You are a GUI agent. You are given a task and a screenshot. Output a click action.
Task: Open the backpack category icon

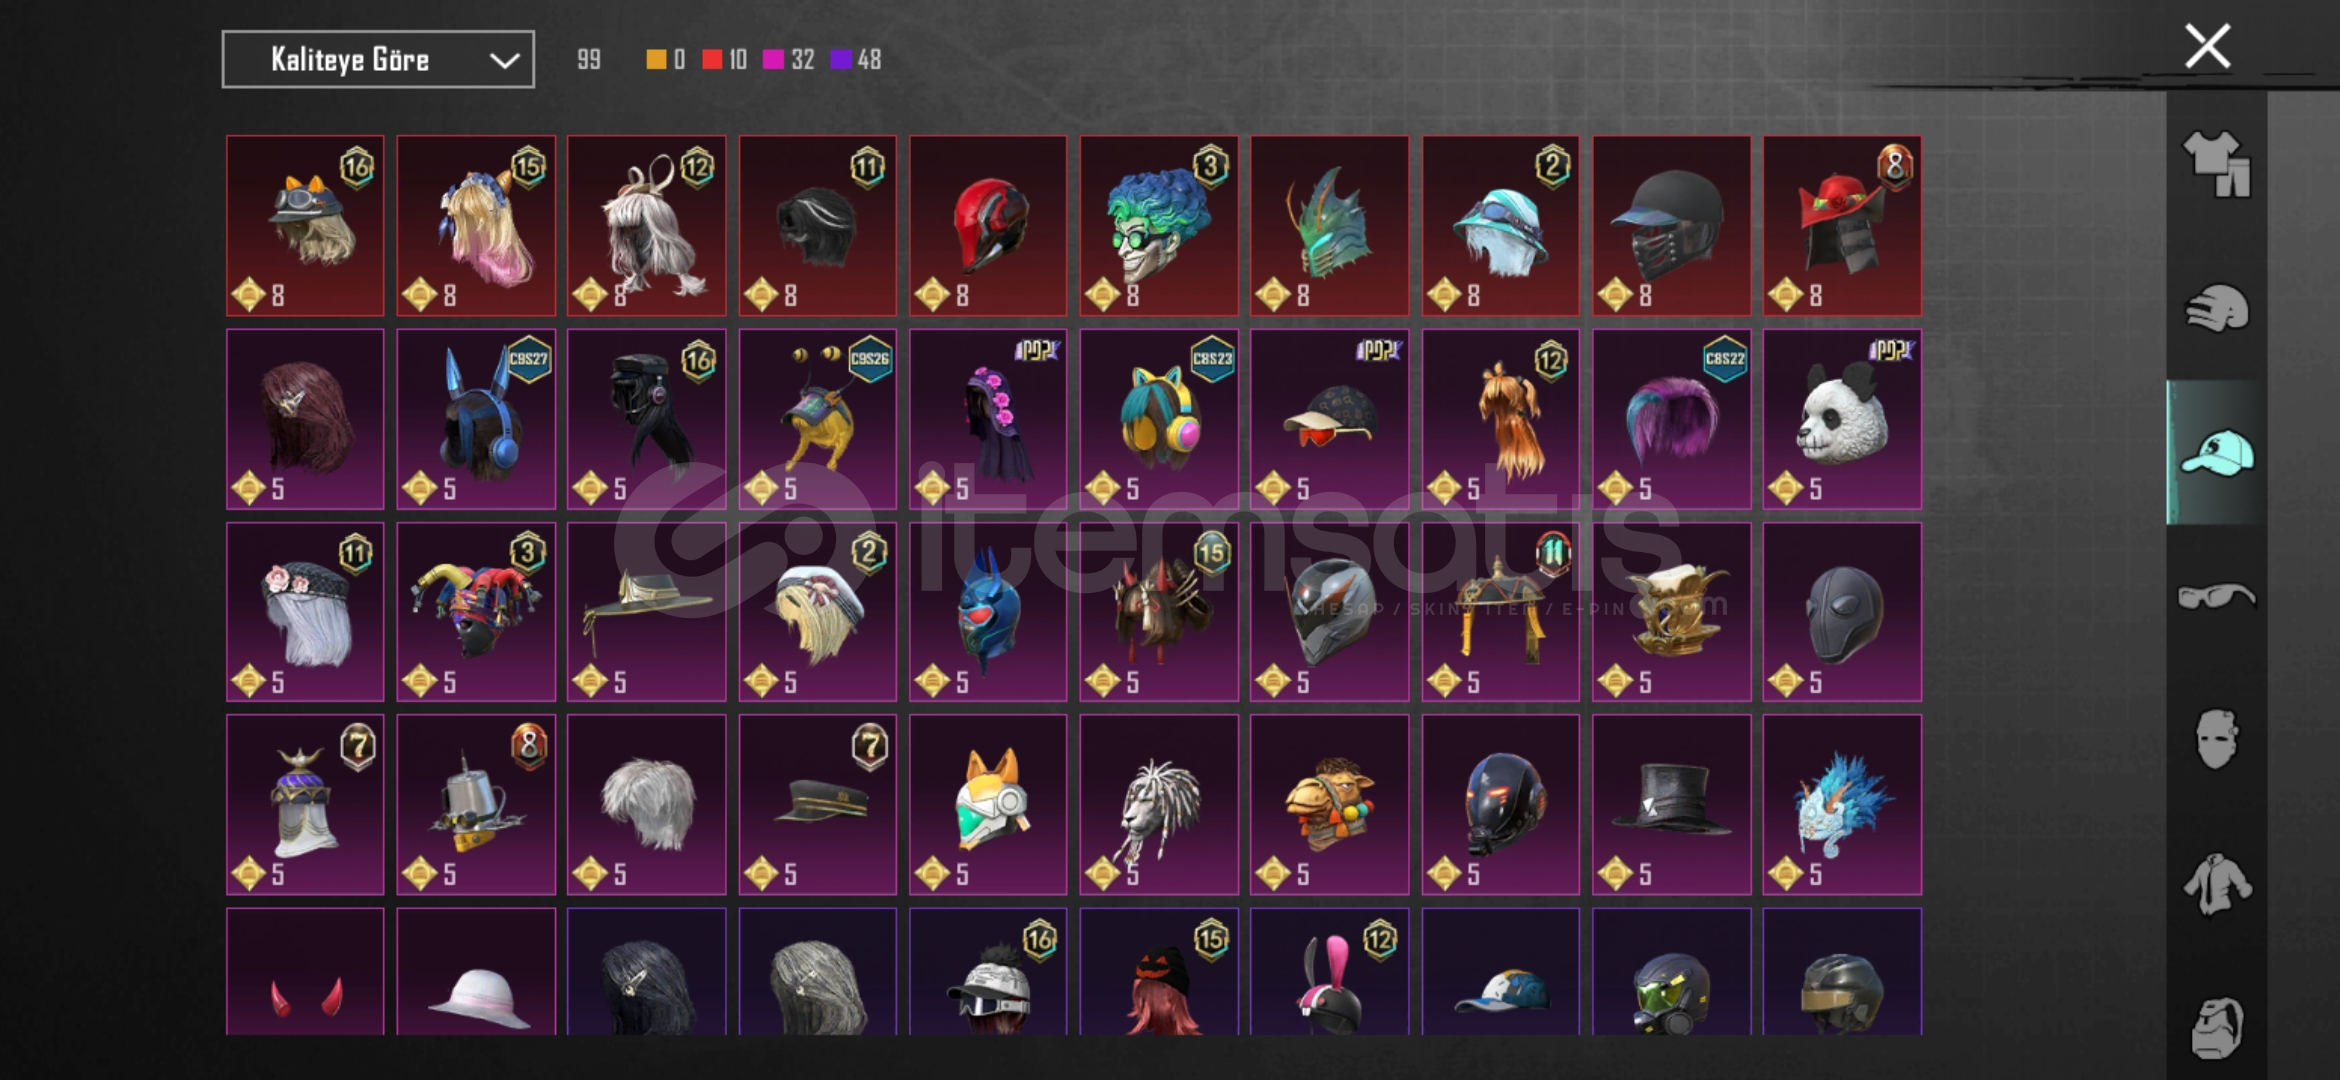[x=2217, y=1027]
